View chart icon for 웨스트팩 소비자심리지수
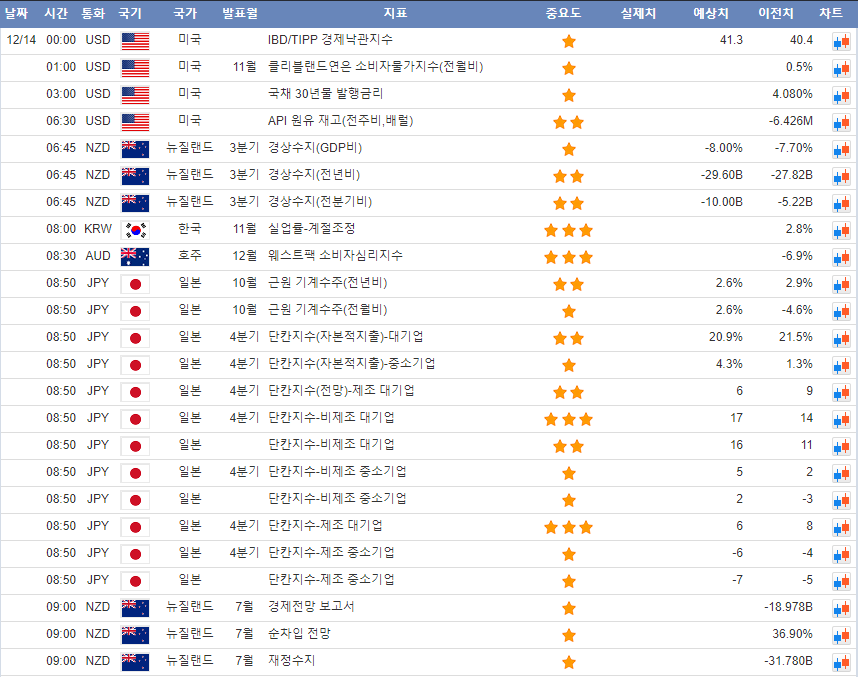Image resolution: width=858 pixels, height=677 pixels. point(839,257)
